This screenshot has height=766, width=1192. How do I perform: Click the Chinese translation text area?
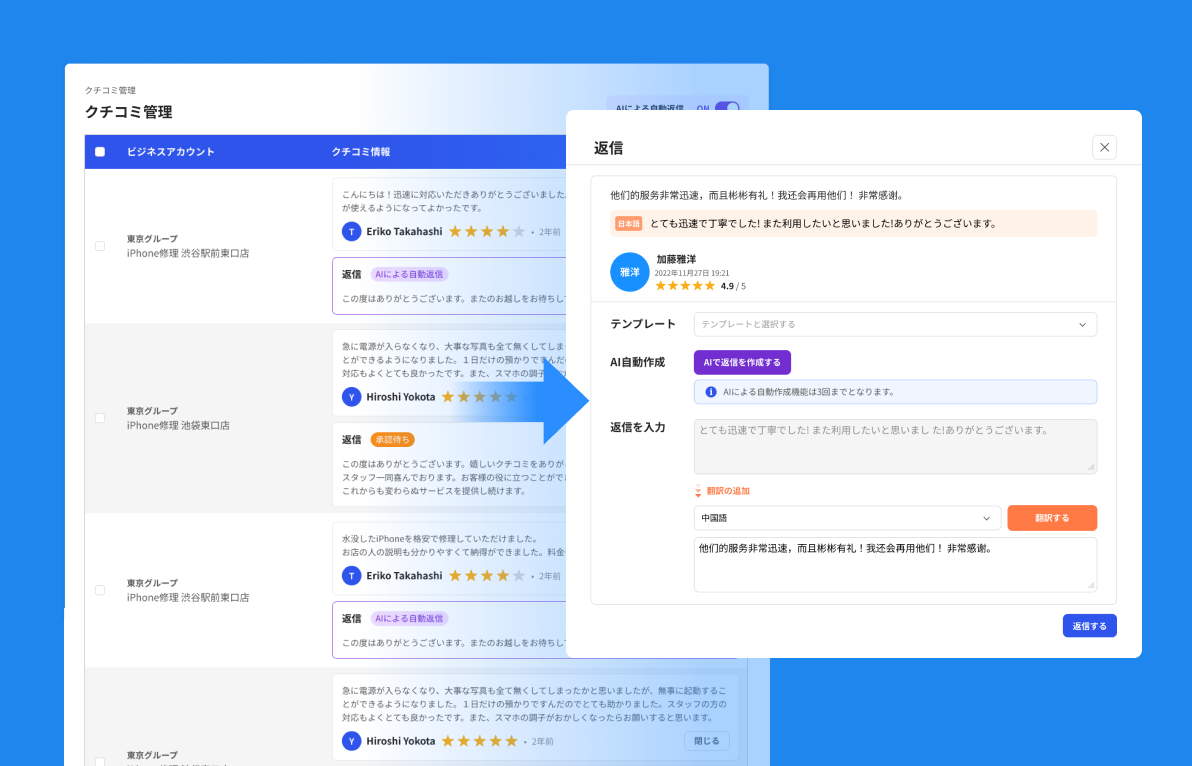[x=895, y=564]
